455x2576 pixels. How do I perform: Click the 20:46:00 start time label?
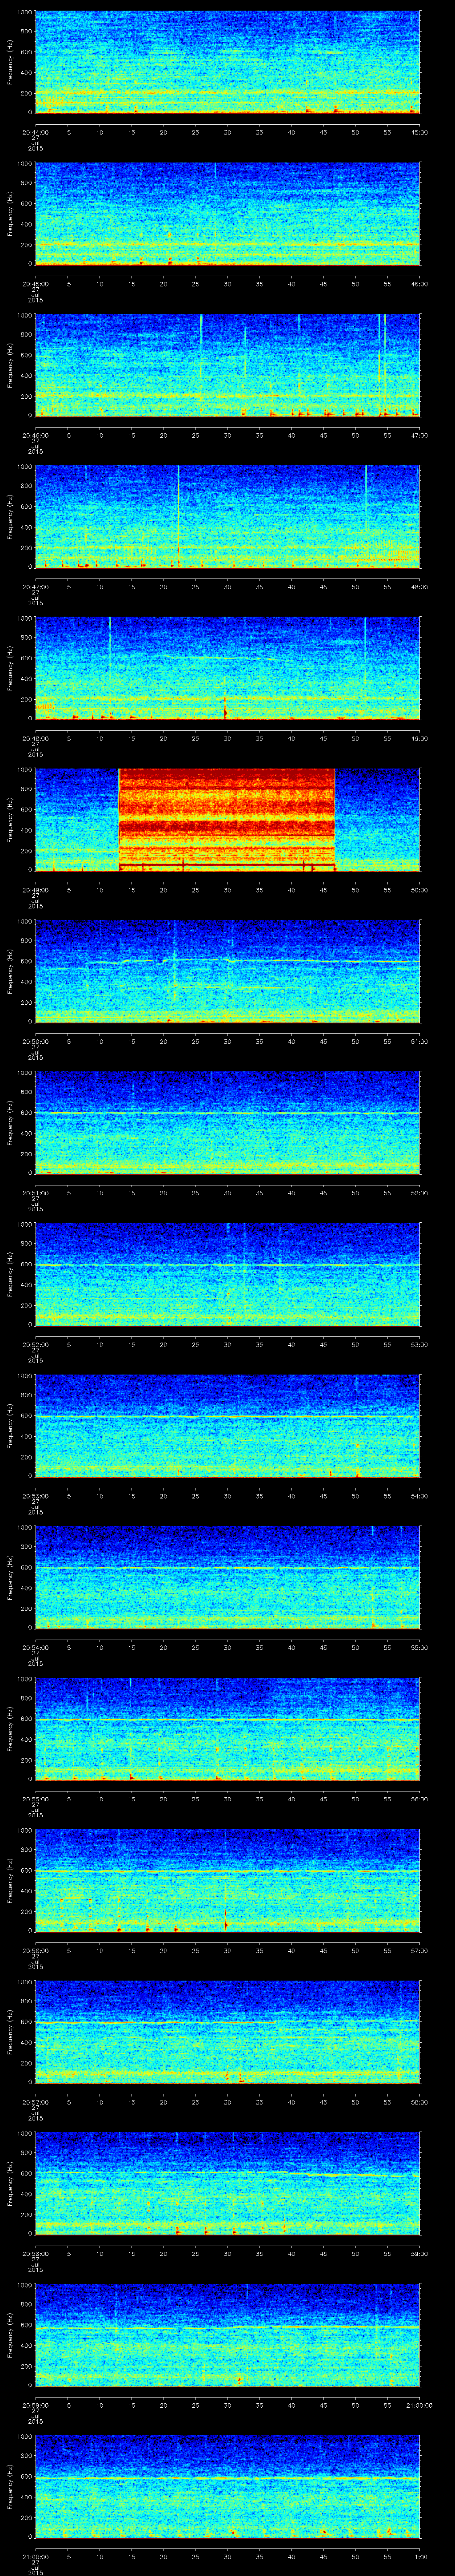[35, 435]
